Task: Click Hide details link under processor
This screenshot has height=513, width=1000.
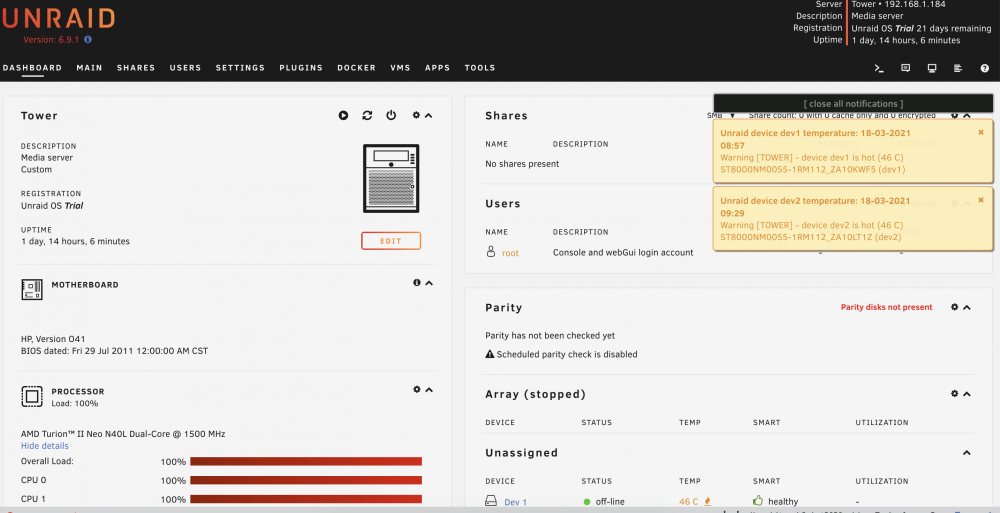Action: tap(45, 446)
